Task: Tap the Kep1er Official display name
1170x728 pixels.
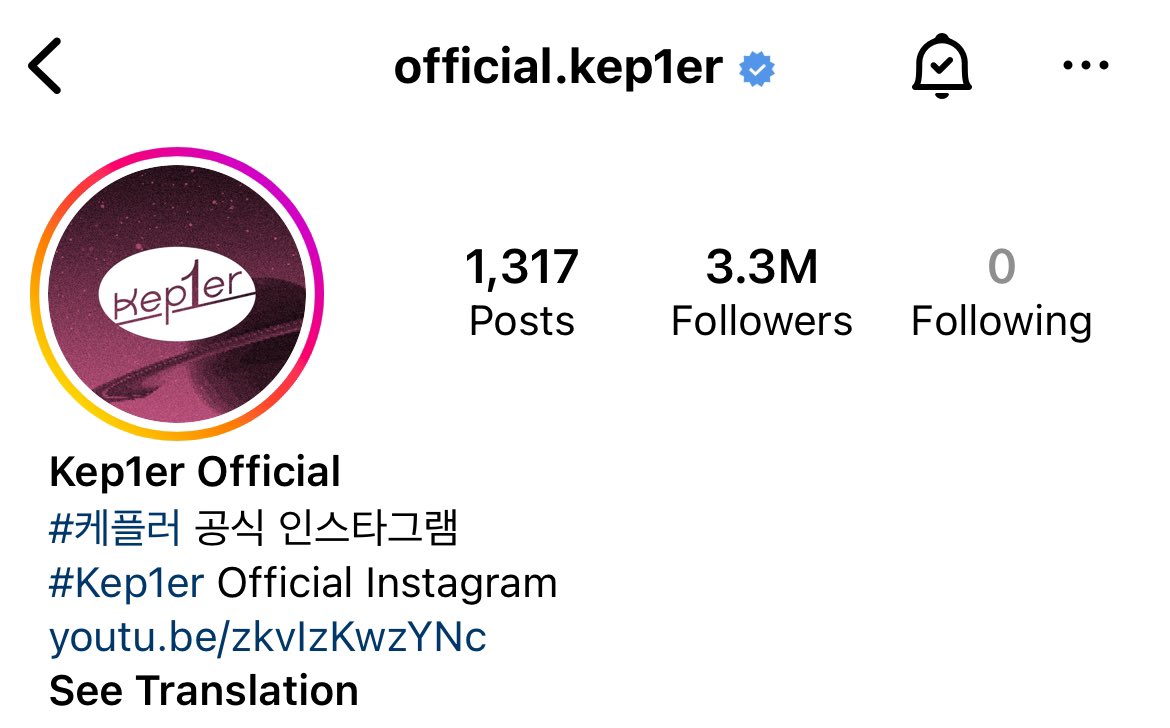Action: tap(195, 472)
